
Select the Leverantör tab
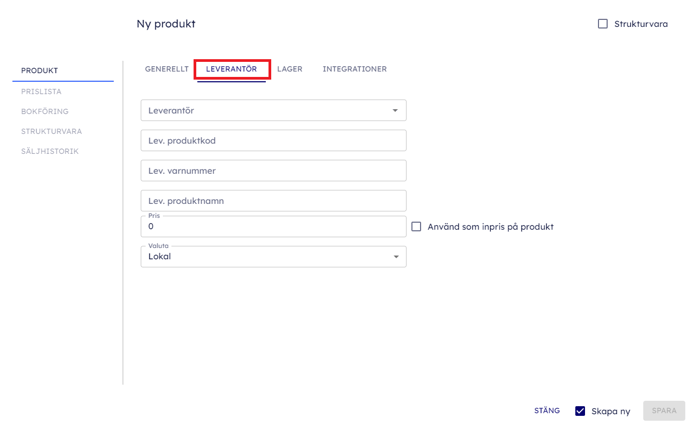click(x=231, y=69)
